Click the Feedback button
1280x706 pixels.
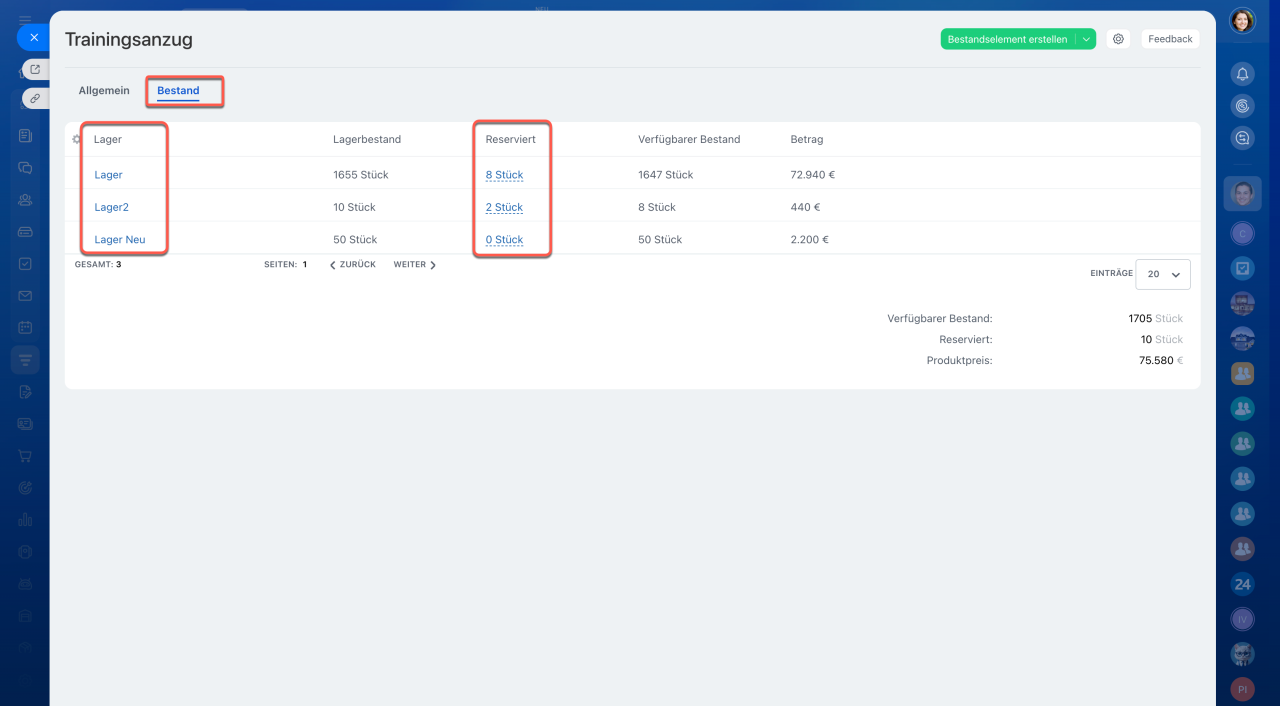click(x=1170, y=39)
